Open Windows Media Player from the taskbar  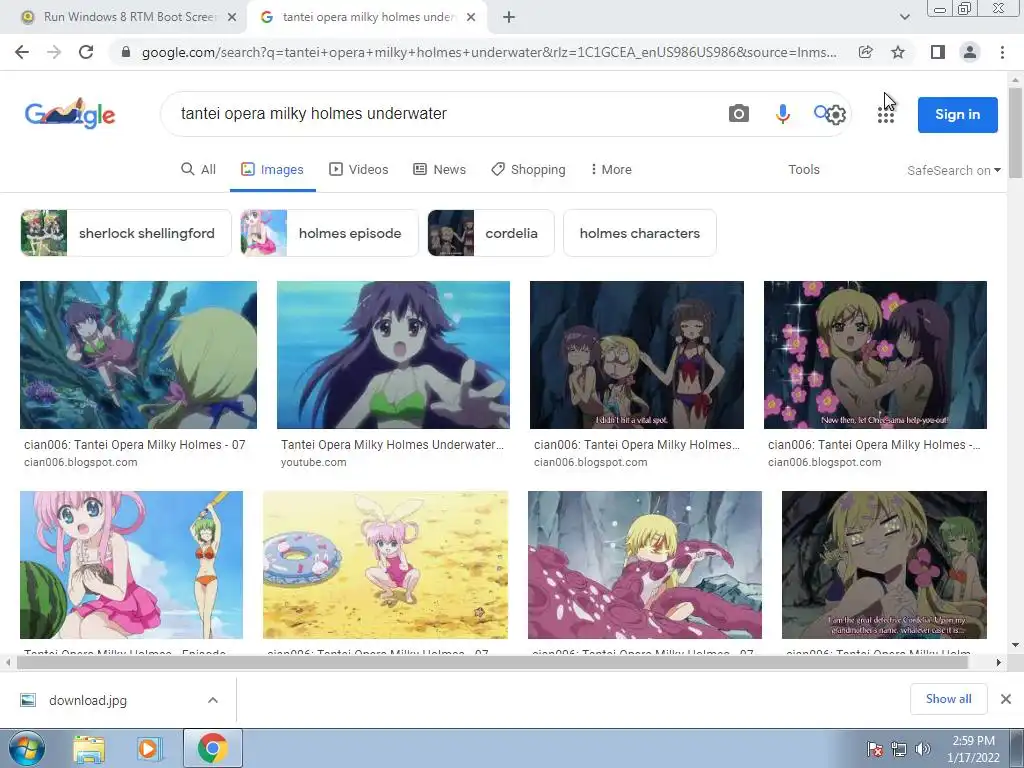coord(148,749)
